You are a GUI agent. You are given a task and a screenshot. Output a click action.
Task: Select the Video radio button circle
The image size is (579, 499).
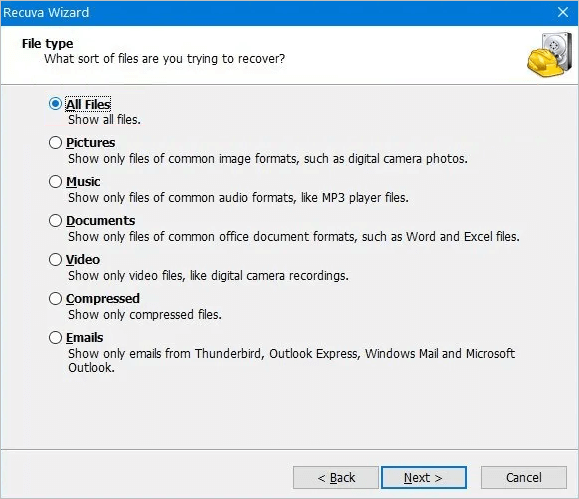pyautogui.click(x=55, y=259)
